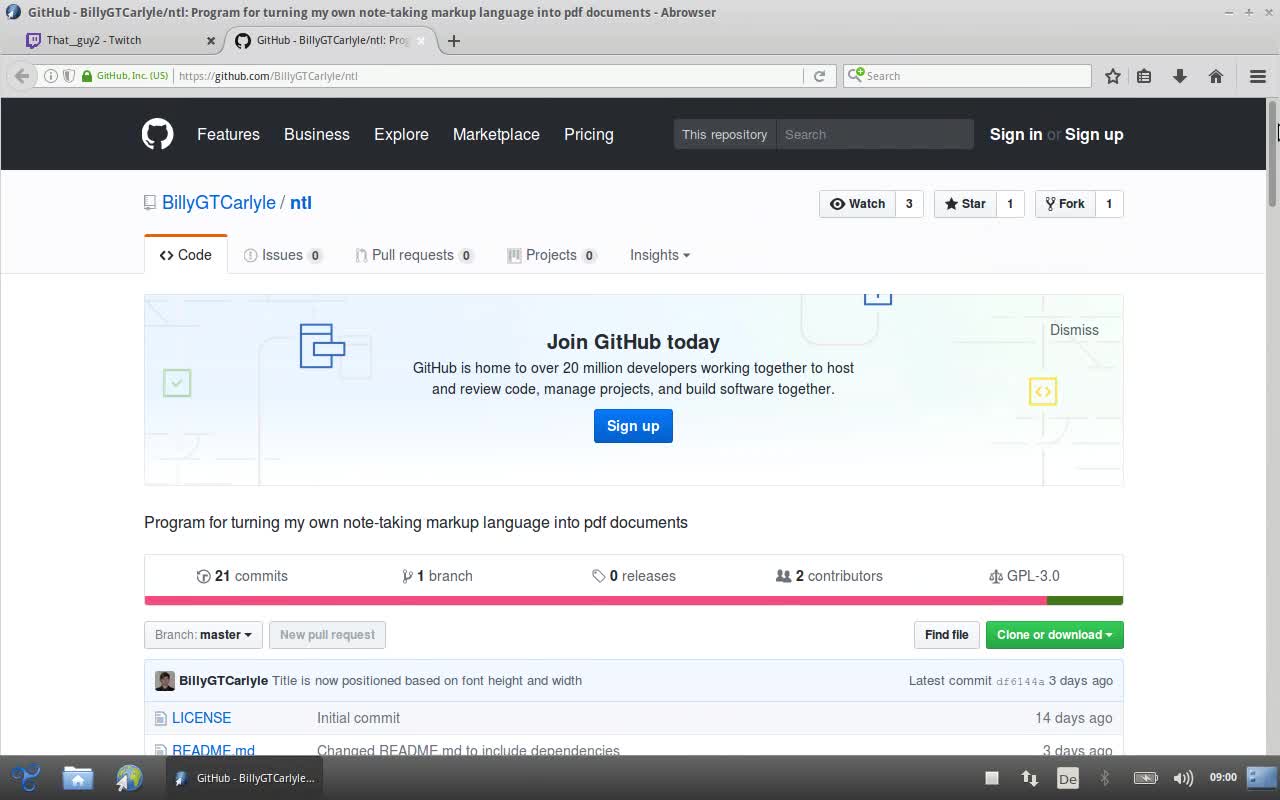
Task: Reload the page with the refresh icon
Action: 819,76
